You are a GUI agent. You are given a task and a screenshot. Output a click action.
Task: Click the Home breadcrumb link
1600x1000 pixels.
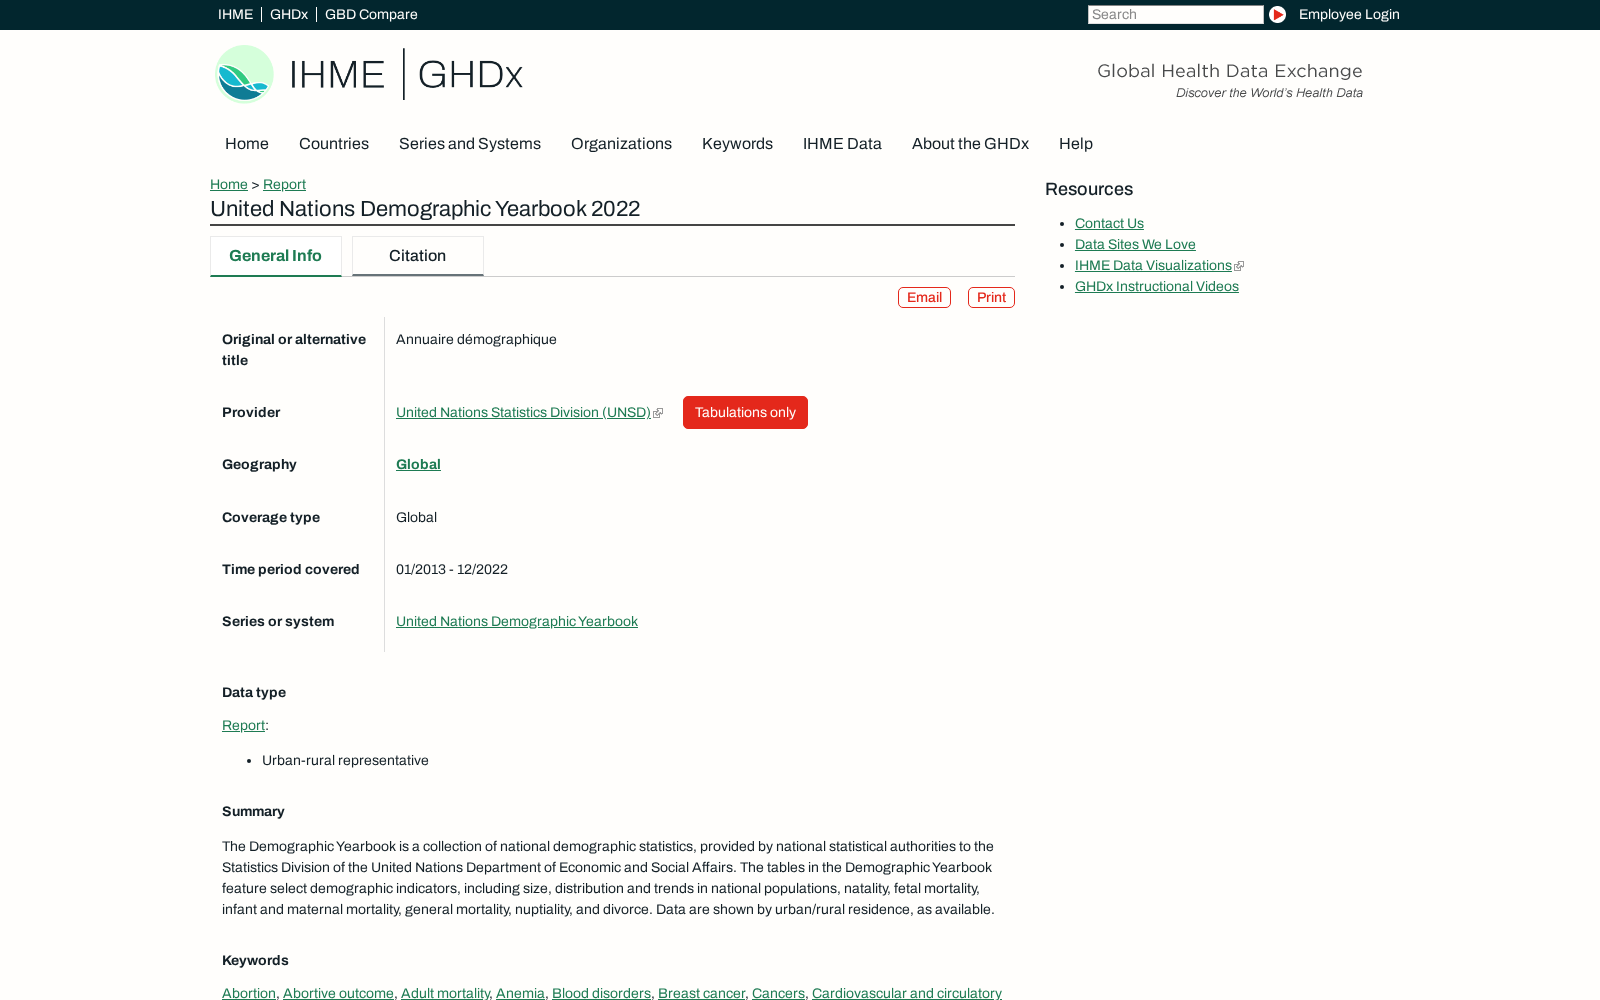tap(229, 185)
